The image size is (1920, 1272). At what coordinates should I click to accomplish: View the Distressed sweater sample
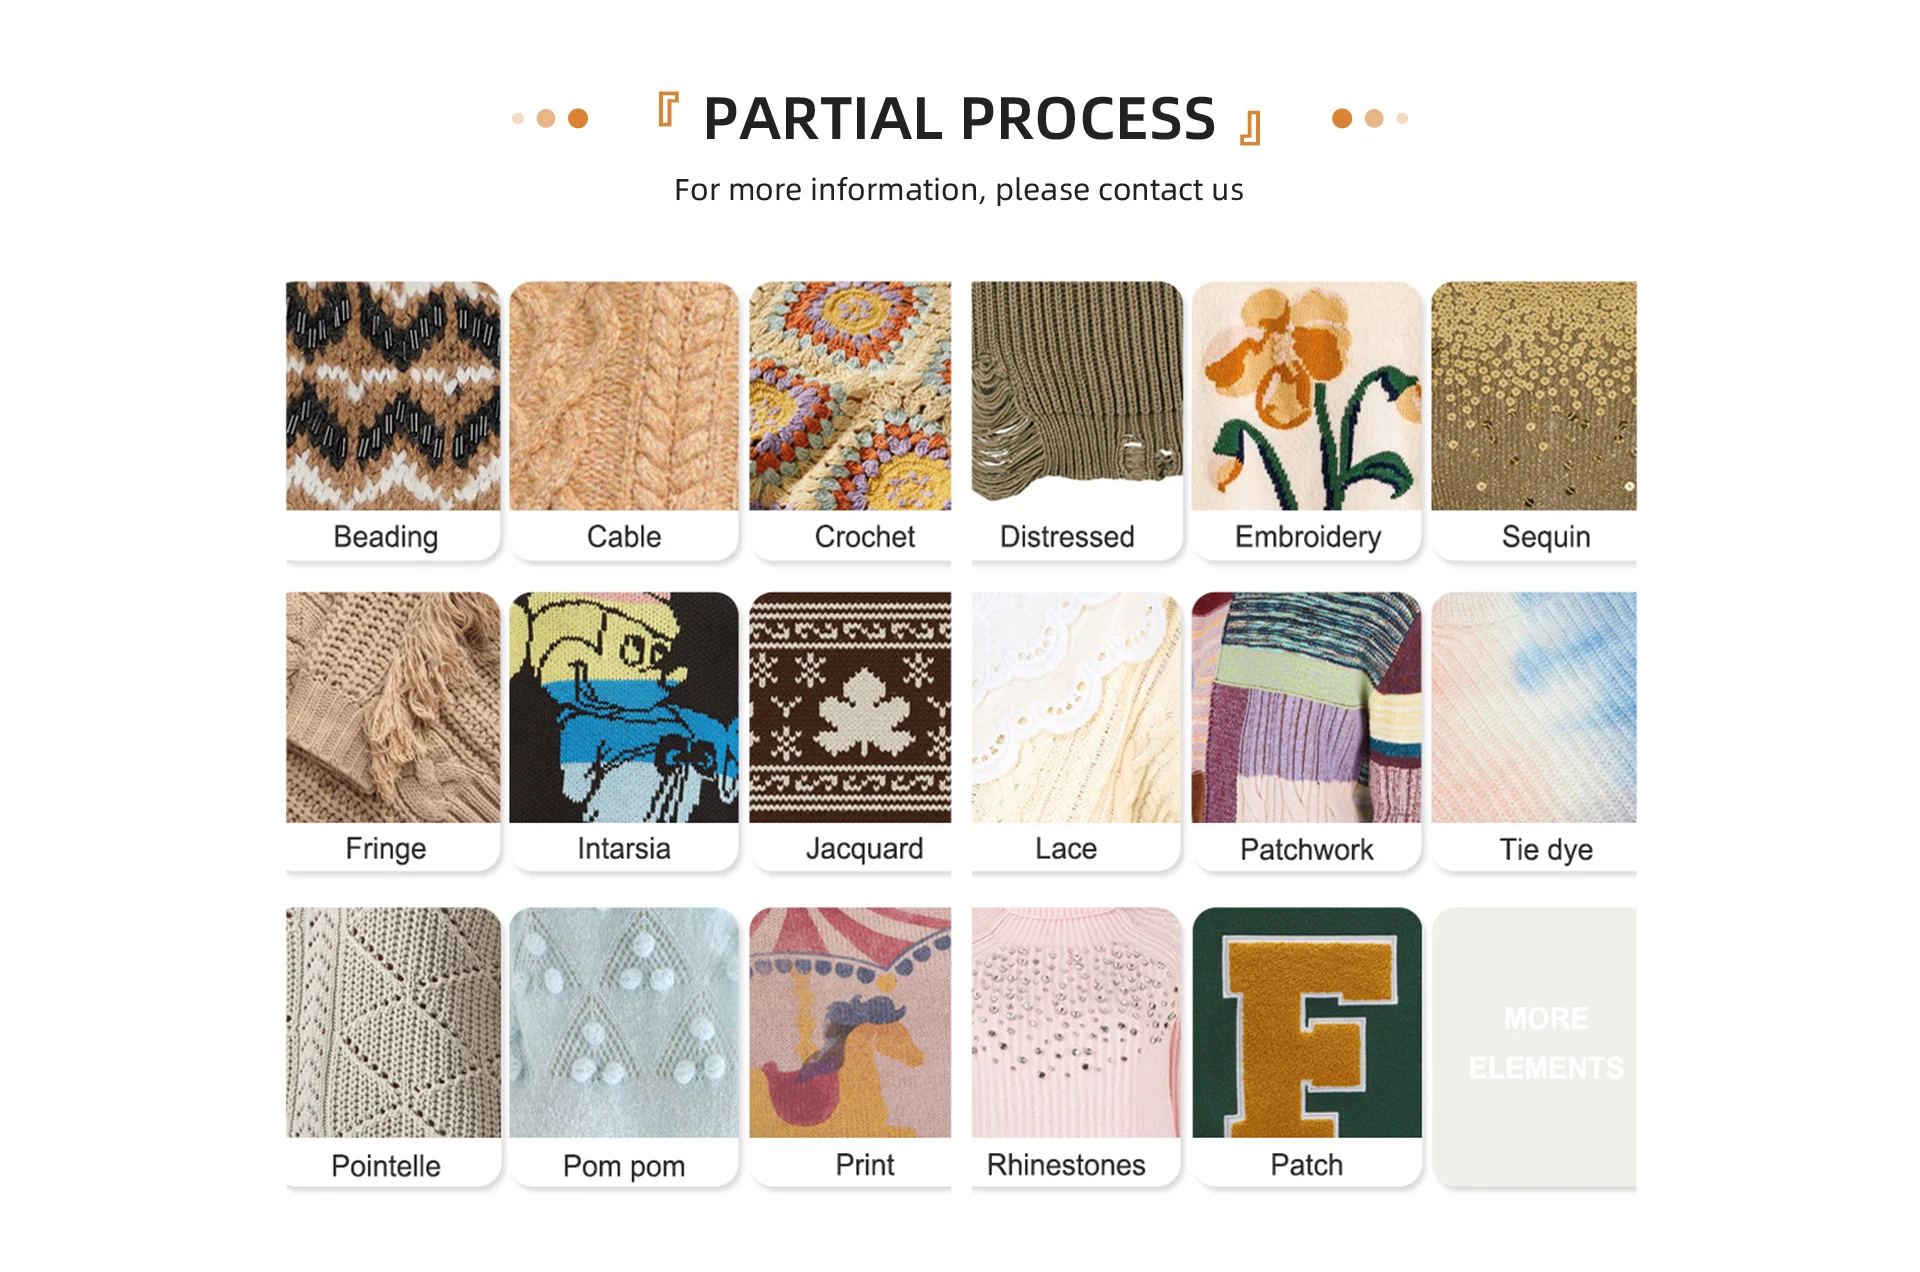[1077, 396]
